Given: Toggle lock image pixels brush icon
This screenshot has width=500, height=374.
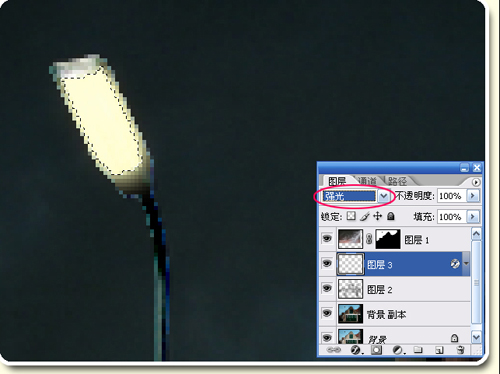Looking at the screenshot, I should (x=365, y=216).
